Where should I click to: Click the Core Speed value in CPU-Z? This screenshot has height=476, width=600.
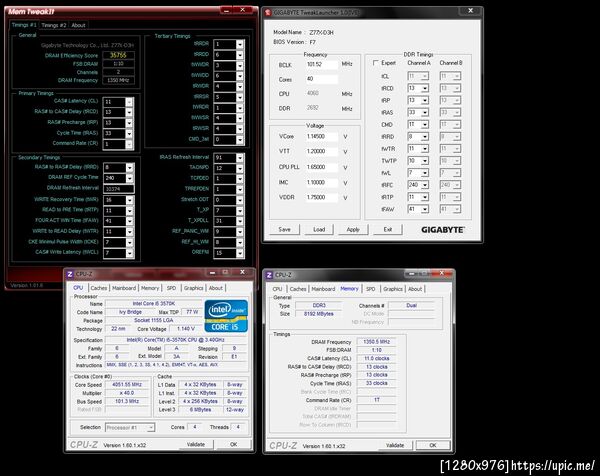[127, 385]
